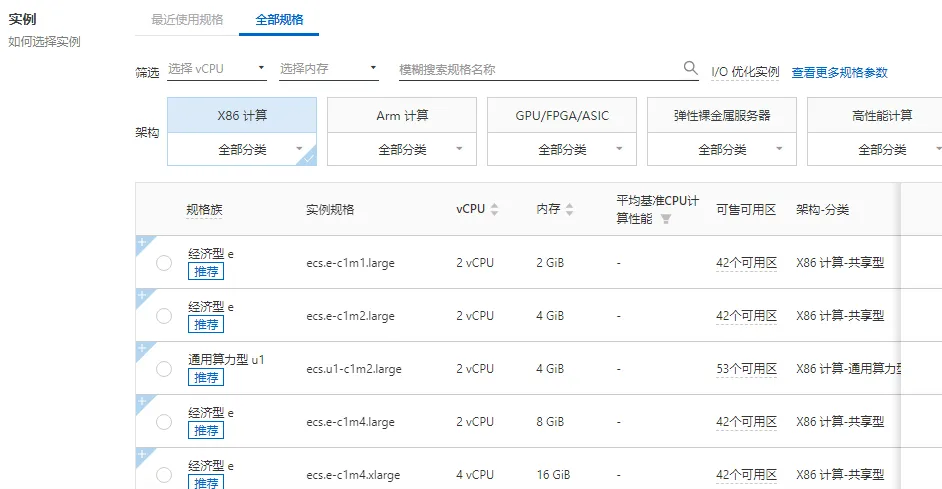Click corner plus icon on ecs.e-c1m1.large row
942x489 pixels.
coord(141,242)
